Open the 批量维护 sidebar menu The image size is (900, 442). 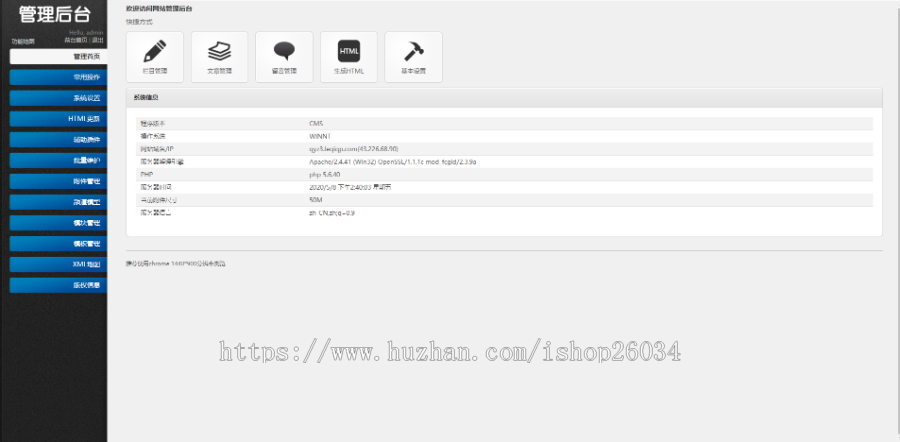point(59,161)
